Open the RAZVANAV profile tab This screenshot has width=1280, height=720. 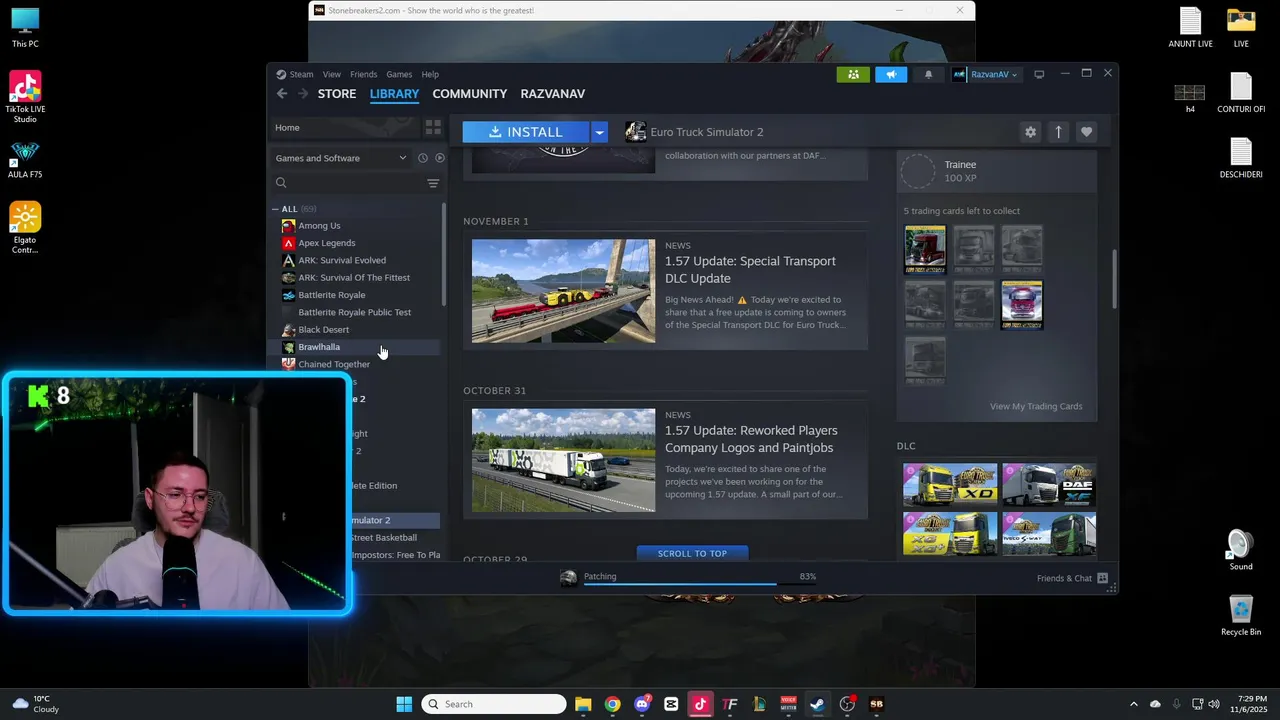click(x=553, y=94)
